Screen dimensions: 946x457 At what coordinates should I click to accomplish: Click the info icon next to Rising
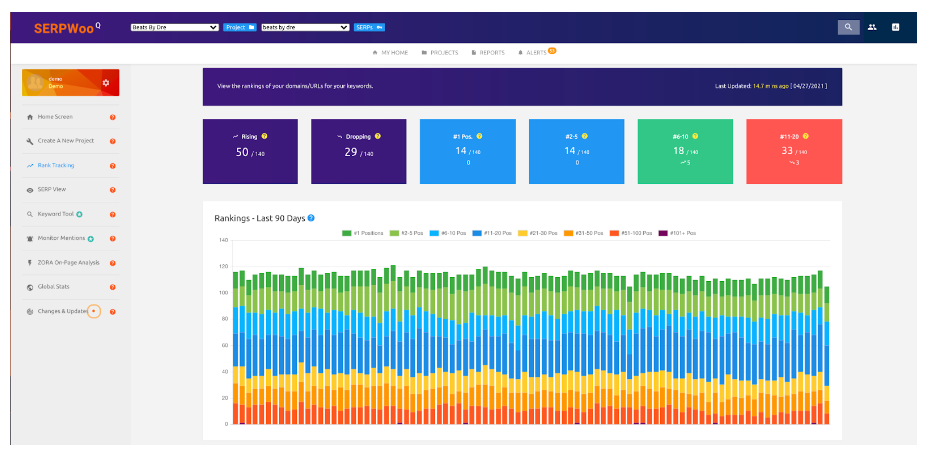click(264, 135)
